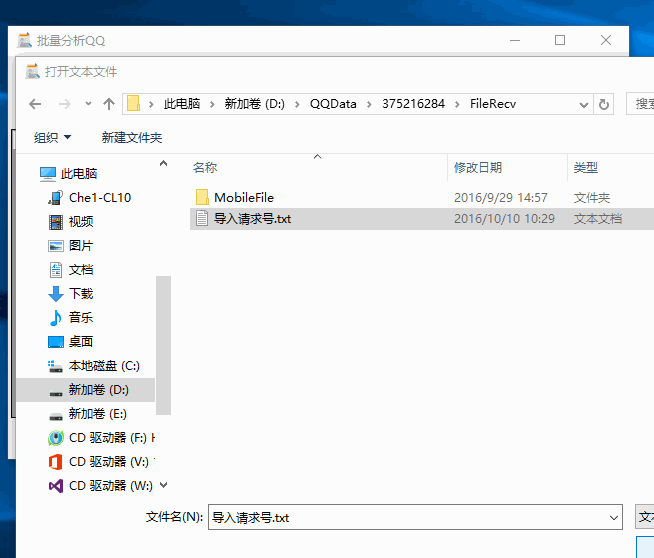
Task: Close the 批量分析QQ window
Action: (x=606, y=40)
